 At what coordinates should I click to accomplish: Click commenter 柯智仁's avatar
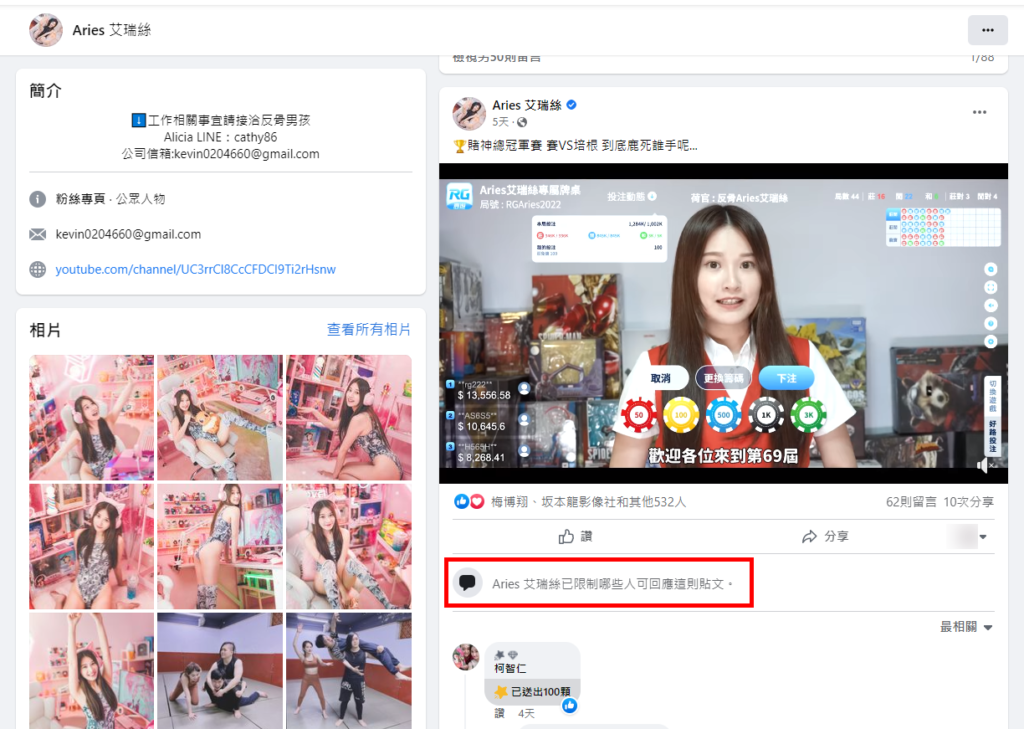(466, 657)
